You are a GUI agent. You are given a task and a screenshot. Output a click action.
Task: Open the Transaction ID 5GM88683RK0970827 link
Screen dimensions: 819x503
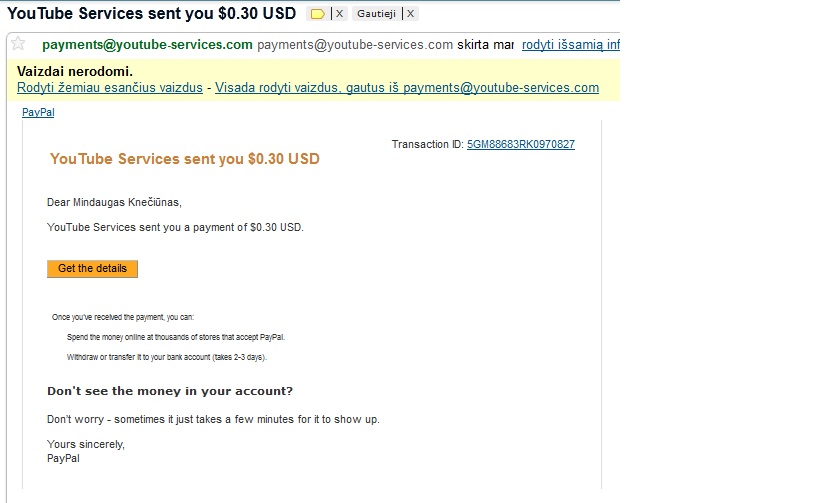click(x=520, y=145)
